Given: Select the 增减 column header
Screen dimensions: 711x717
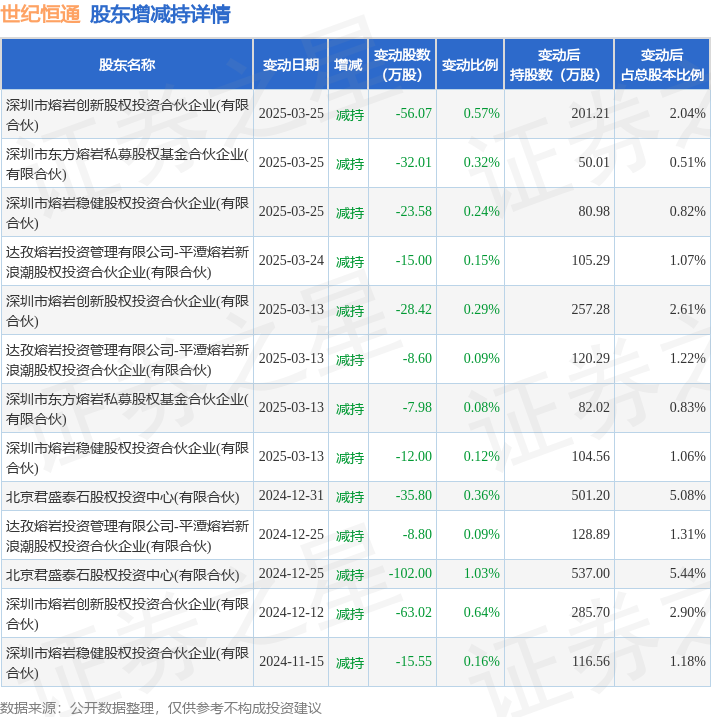Looking at the screenshot, I should [x=348, y=65].
